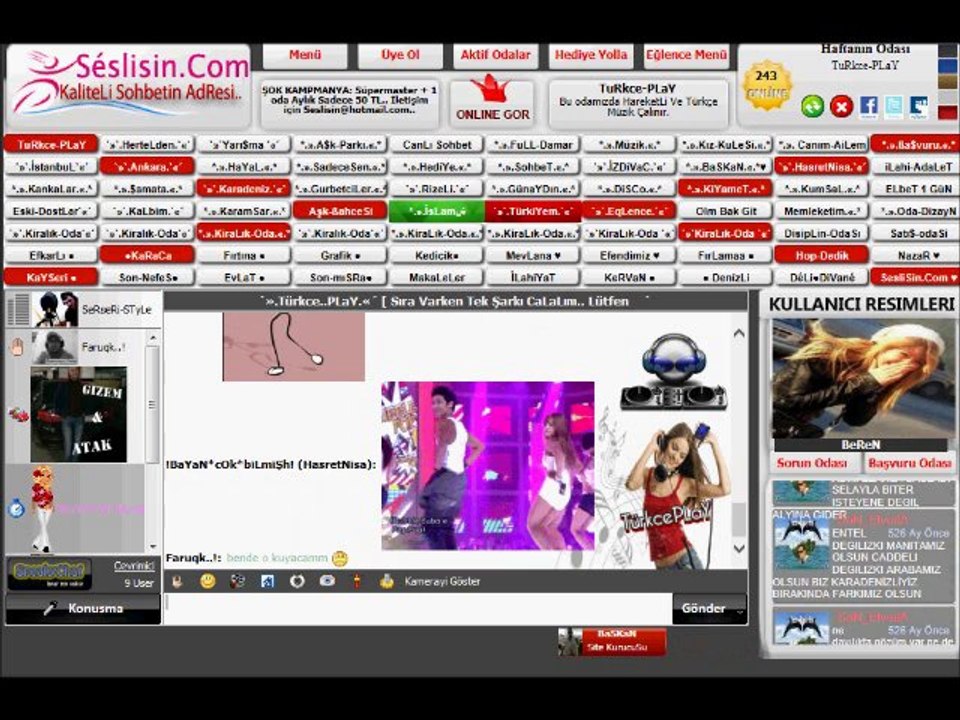Viewport: 960px width, 720px height.
Task: Click the Séslisin.Com logo
Action: point(129,84)
